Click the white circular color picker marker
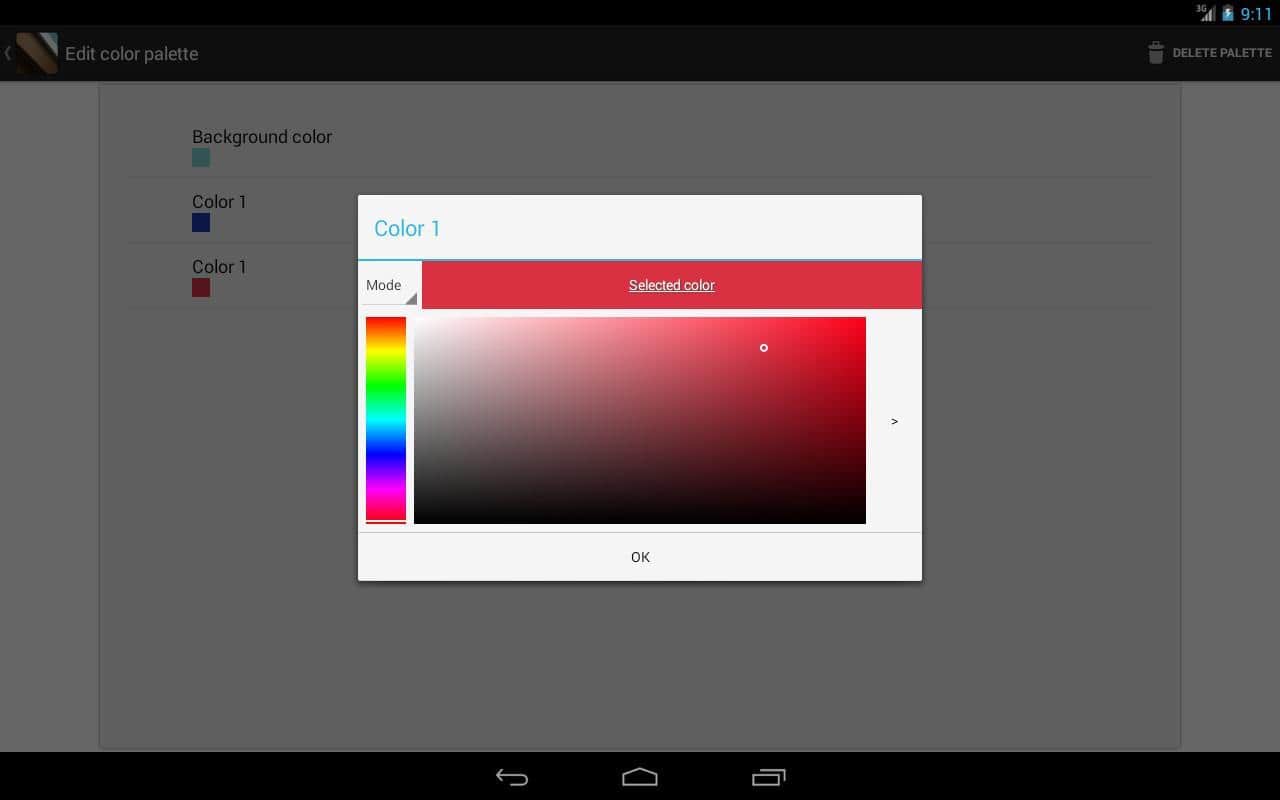 coord(764,348)
